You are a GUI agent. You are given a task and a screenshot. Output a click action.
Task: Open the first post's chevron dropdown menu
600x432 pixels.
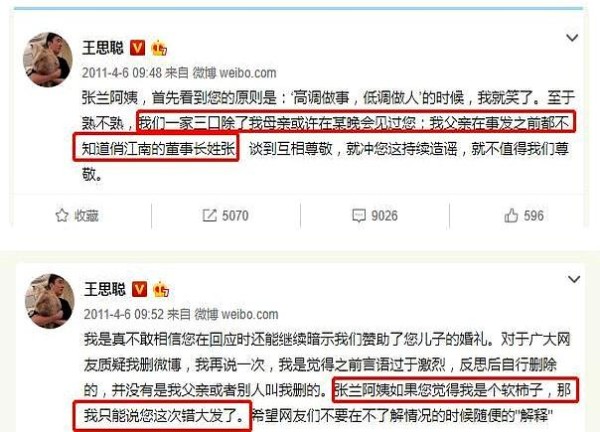pos(572,37)
